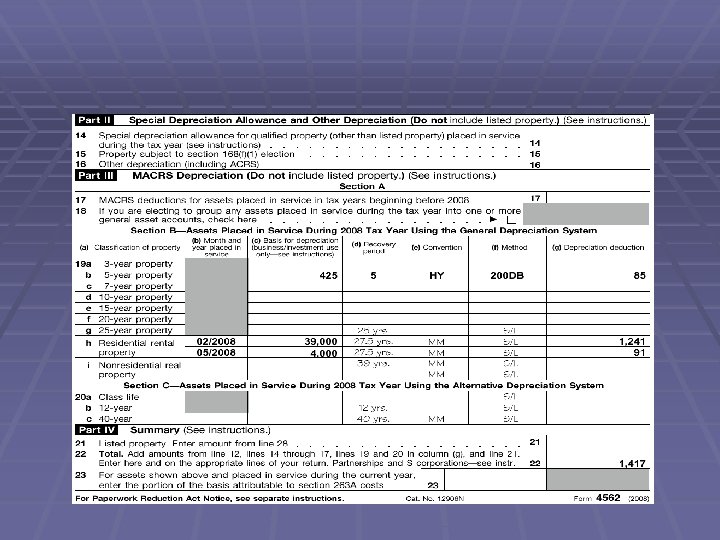Click the 'Summary (See instructions.)' heading
Screen dimensions: 720x540
tap(200, 430)
